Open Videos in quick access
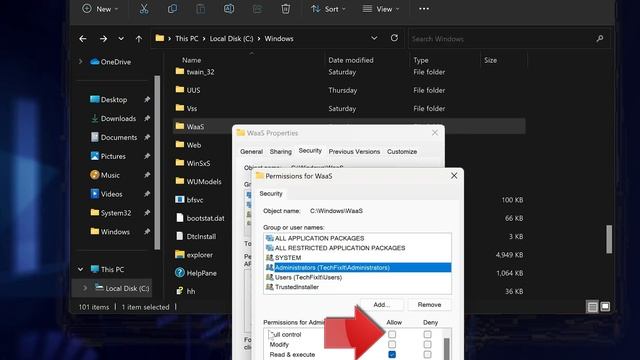 [106, 194]
